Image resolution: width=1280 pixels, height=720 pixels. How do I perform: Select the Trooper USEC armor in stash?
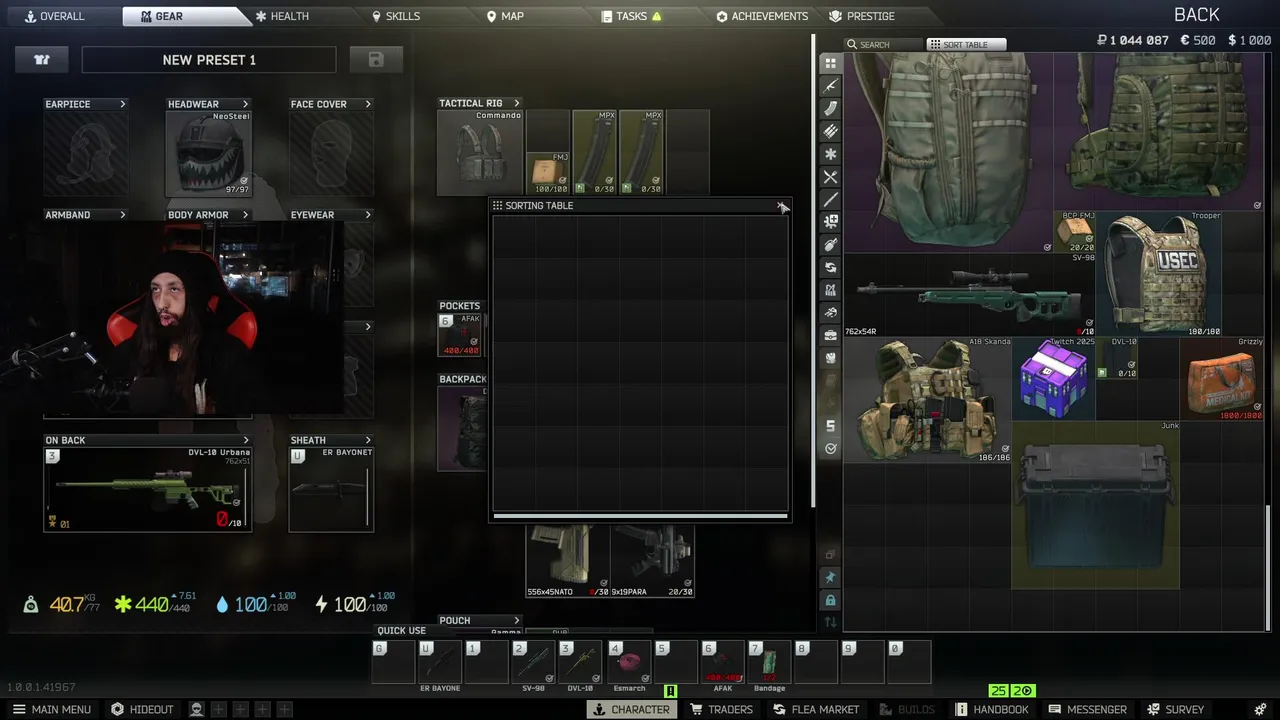pos(1159,273)
